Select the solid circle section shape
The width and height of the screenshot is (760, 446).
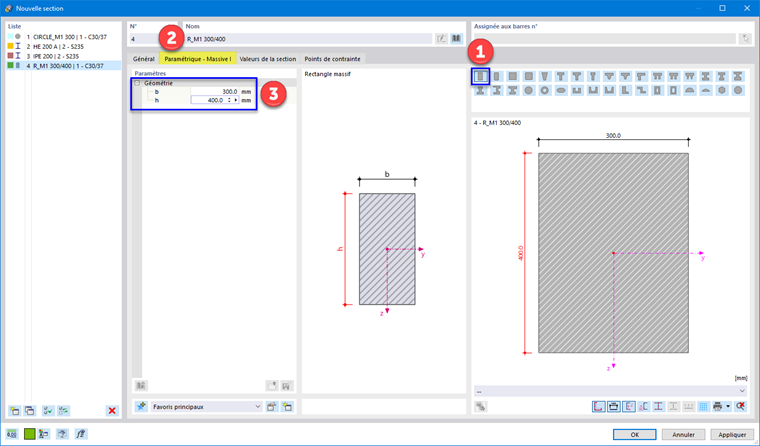tap(529, 90)
